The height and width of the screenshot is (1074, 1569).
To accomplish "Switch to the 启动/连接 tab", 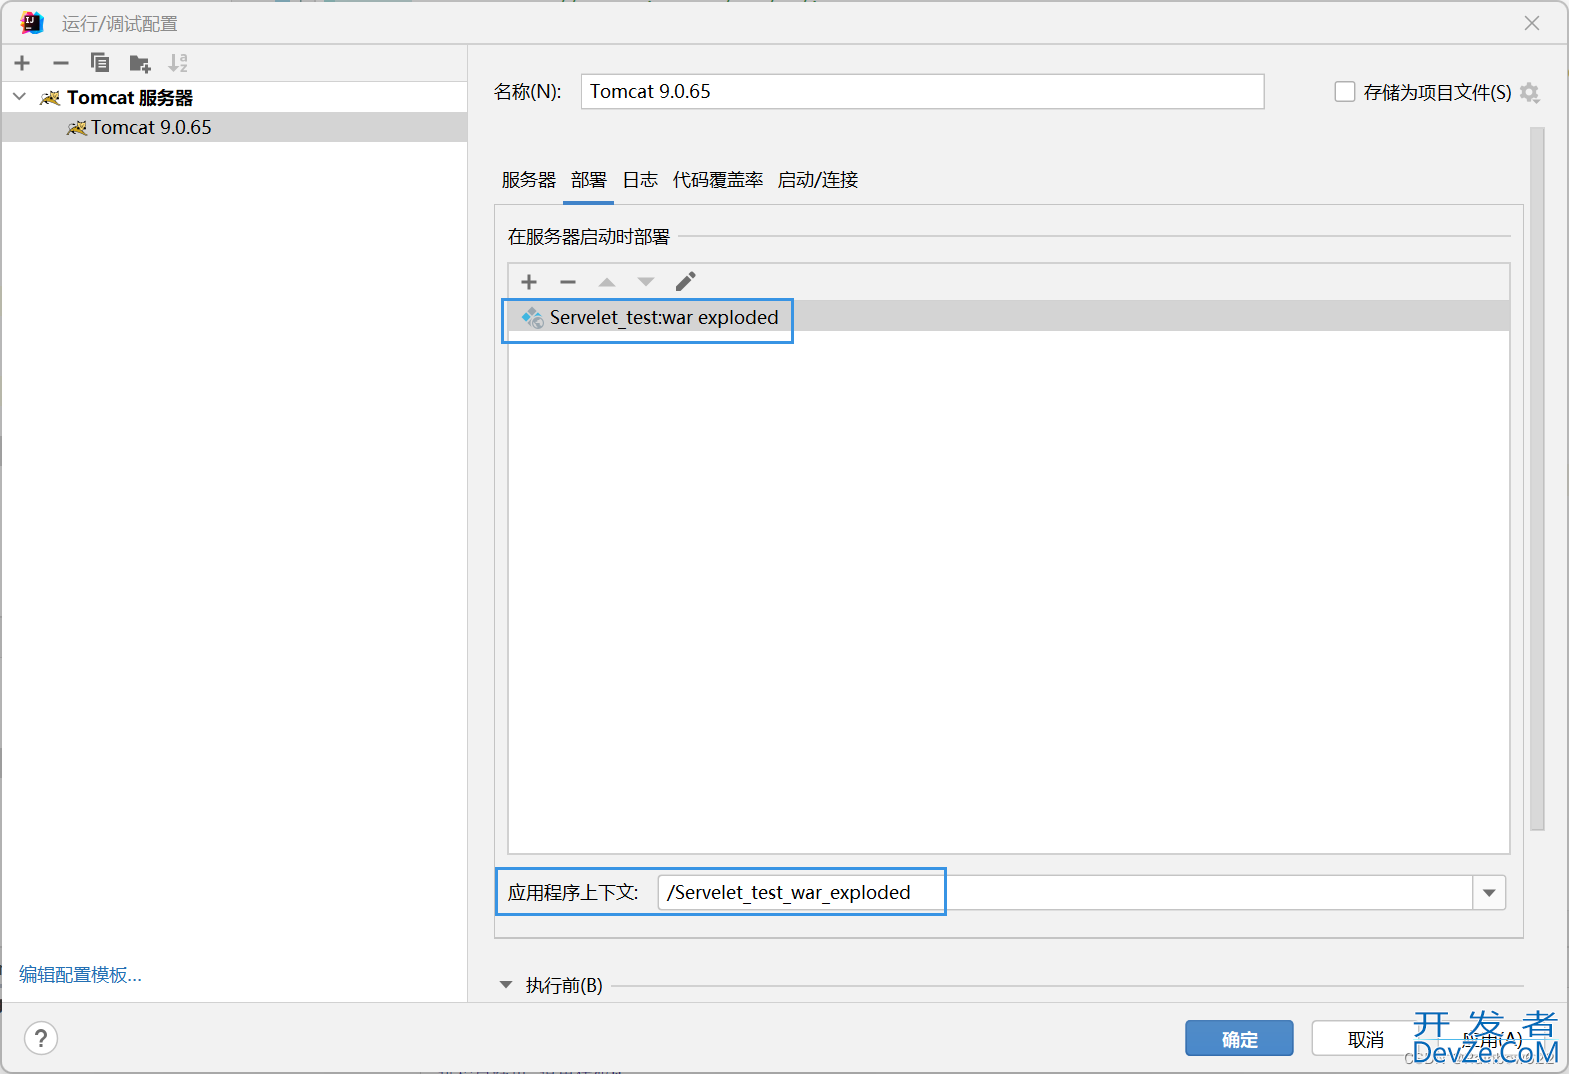I will point(818,180).
